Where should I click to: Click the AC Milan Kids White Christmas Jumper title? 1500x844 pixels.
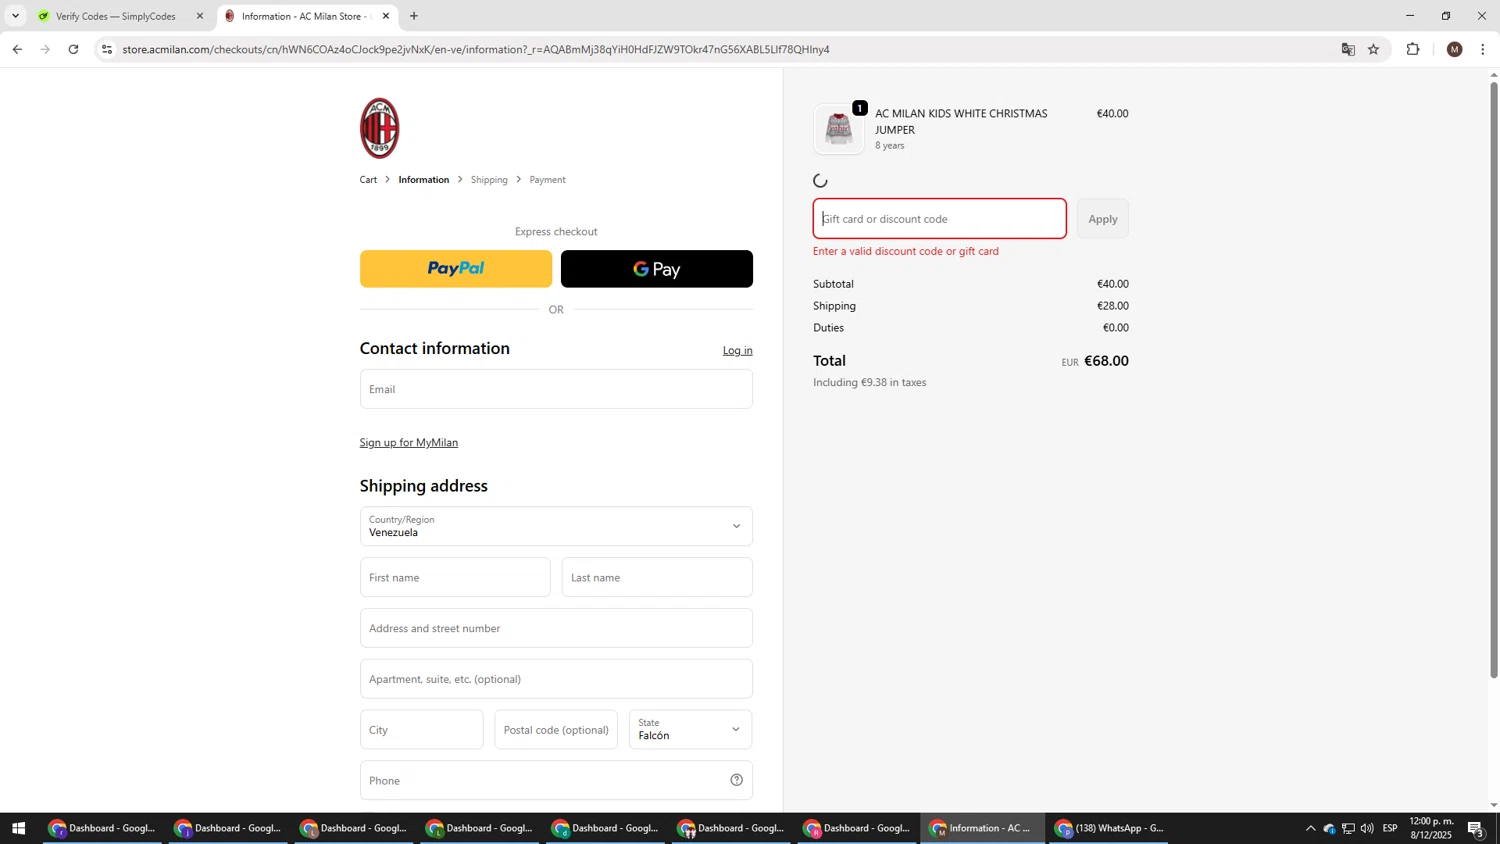962,122
